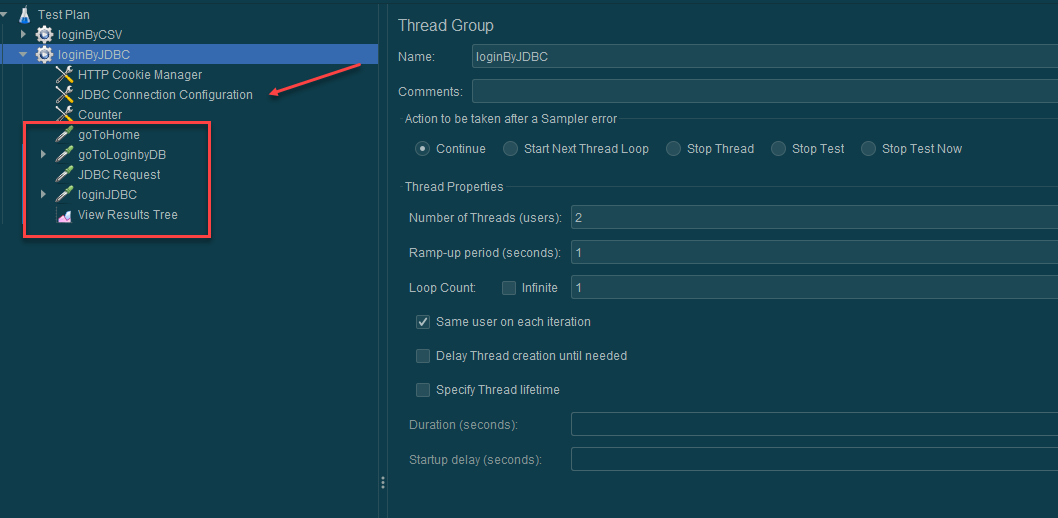Uncheck Same user on each iteration

[424, 322]
